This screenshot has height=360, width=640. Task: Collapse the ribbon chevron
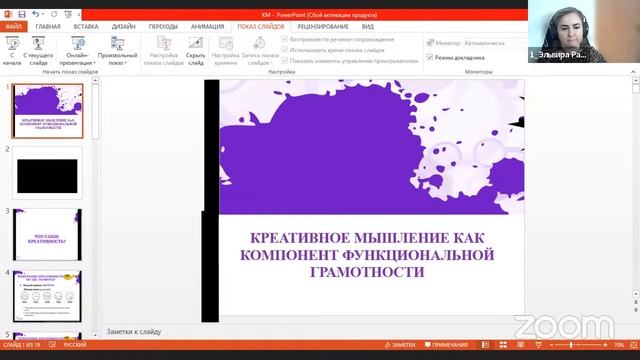tap(633, 72)
